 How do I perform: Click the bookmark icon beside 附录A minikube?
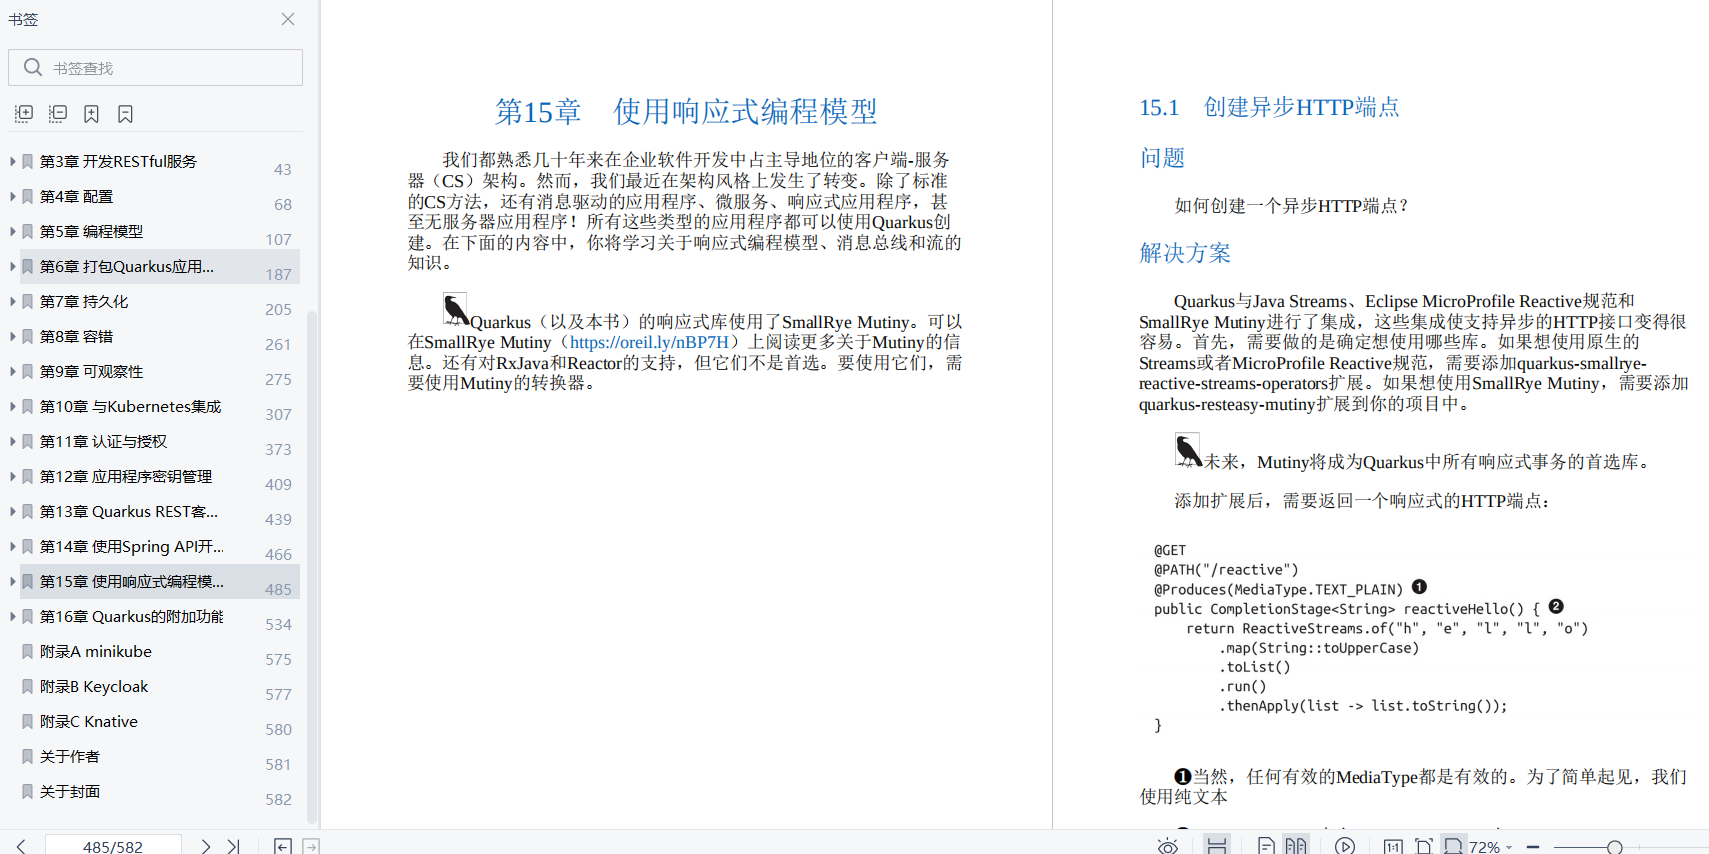coord(28,651)
